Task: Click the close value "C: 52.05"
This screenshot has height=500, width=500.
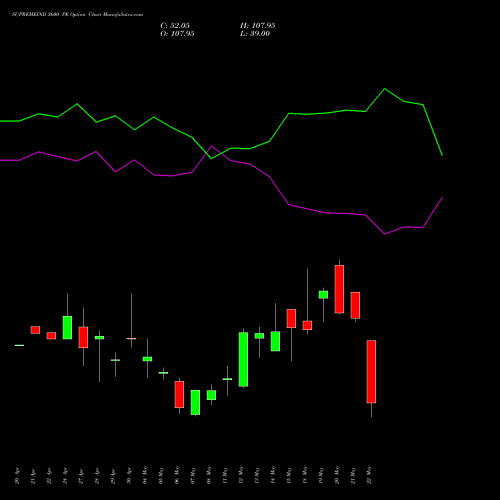Action: click(175, 26)
